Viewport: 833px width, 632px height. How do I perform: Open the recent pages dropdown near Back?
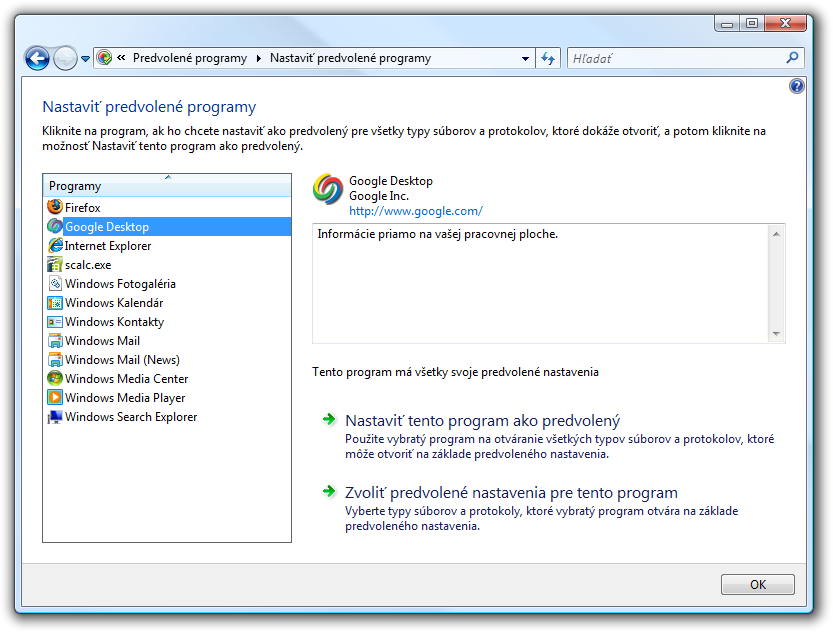click(x=85, y=59)
